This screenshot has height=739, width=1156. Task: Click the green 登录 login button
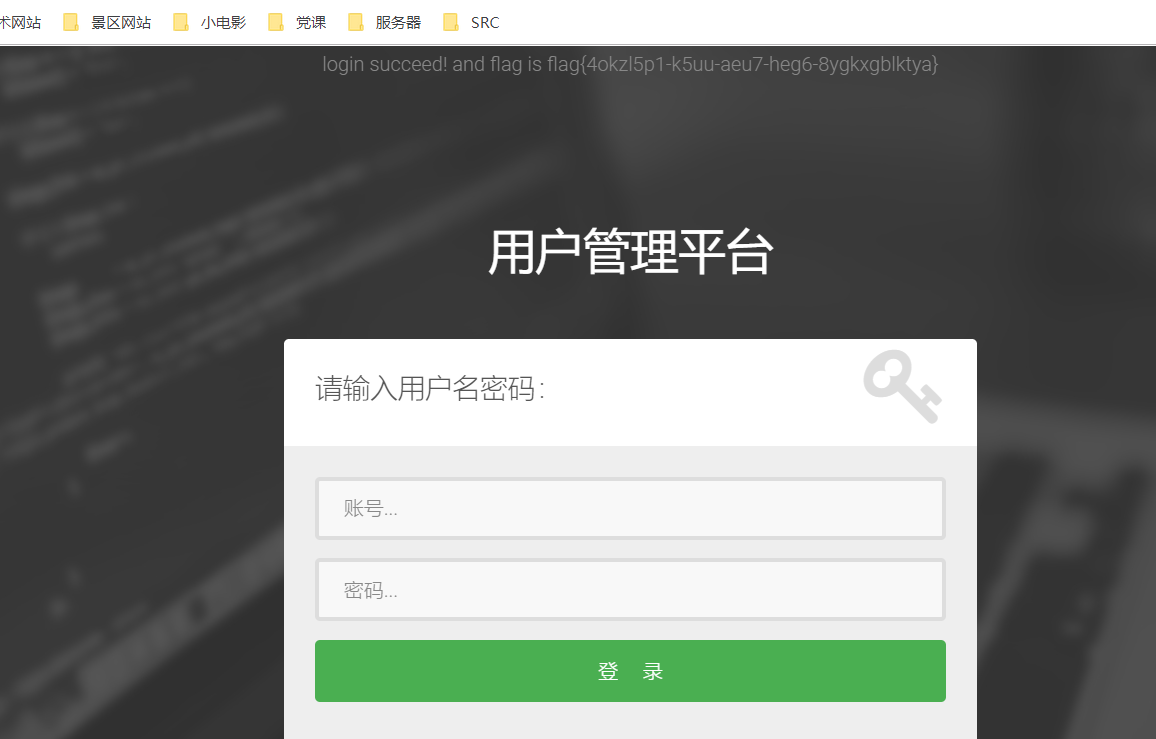[x=630, y=670]
